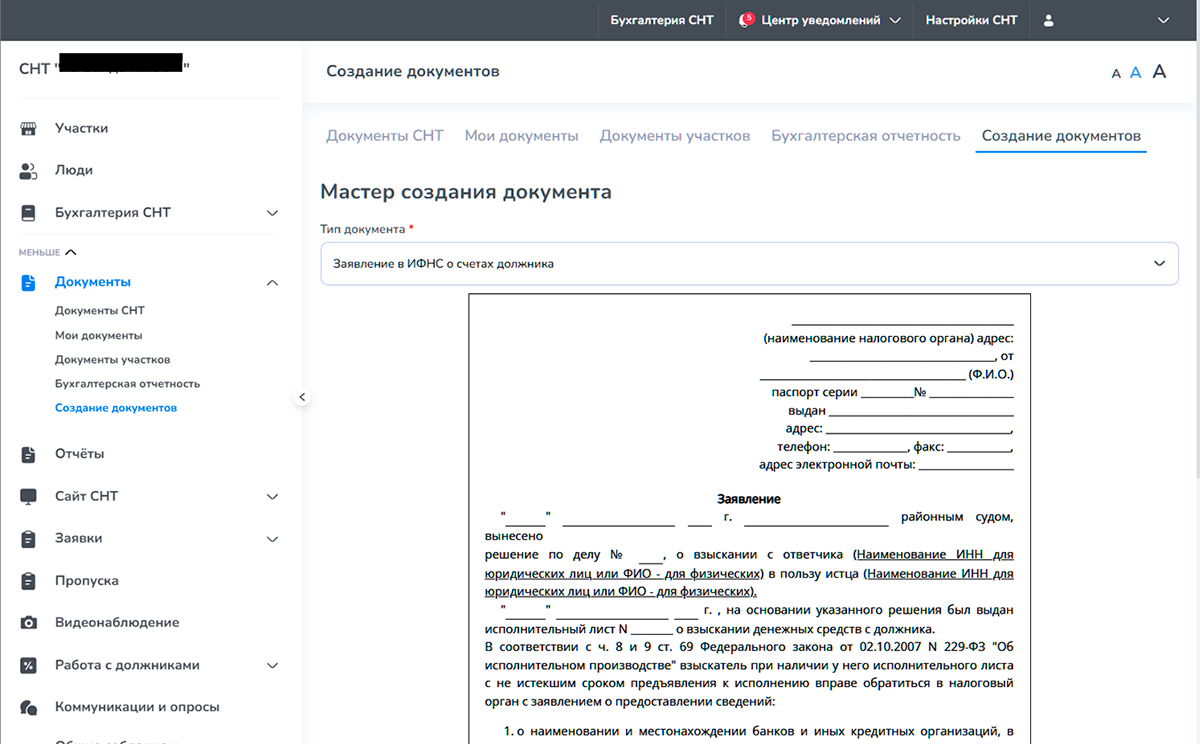Open Бухгалтерия СНТ in top bar
The width and height of the screenshot is (1200, 744).
pyautogui.click(x=662, y=20)
